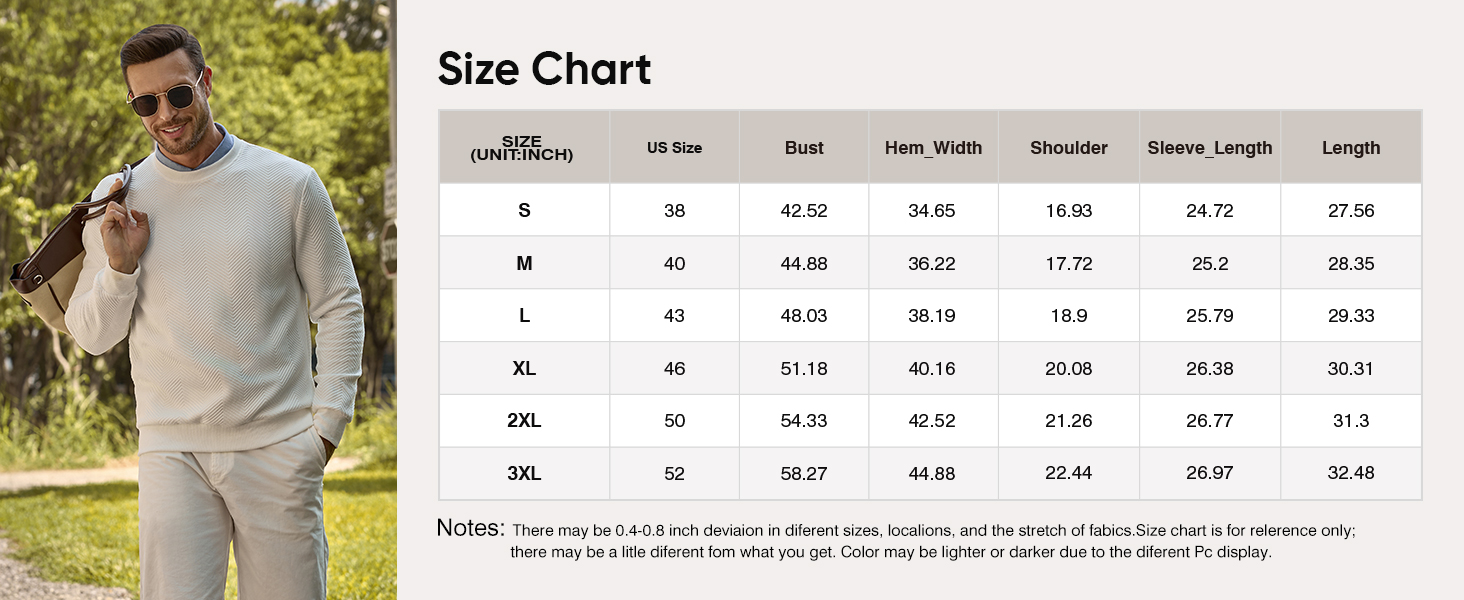Click the Length column header

coord(1351,148)
